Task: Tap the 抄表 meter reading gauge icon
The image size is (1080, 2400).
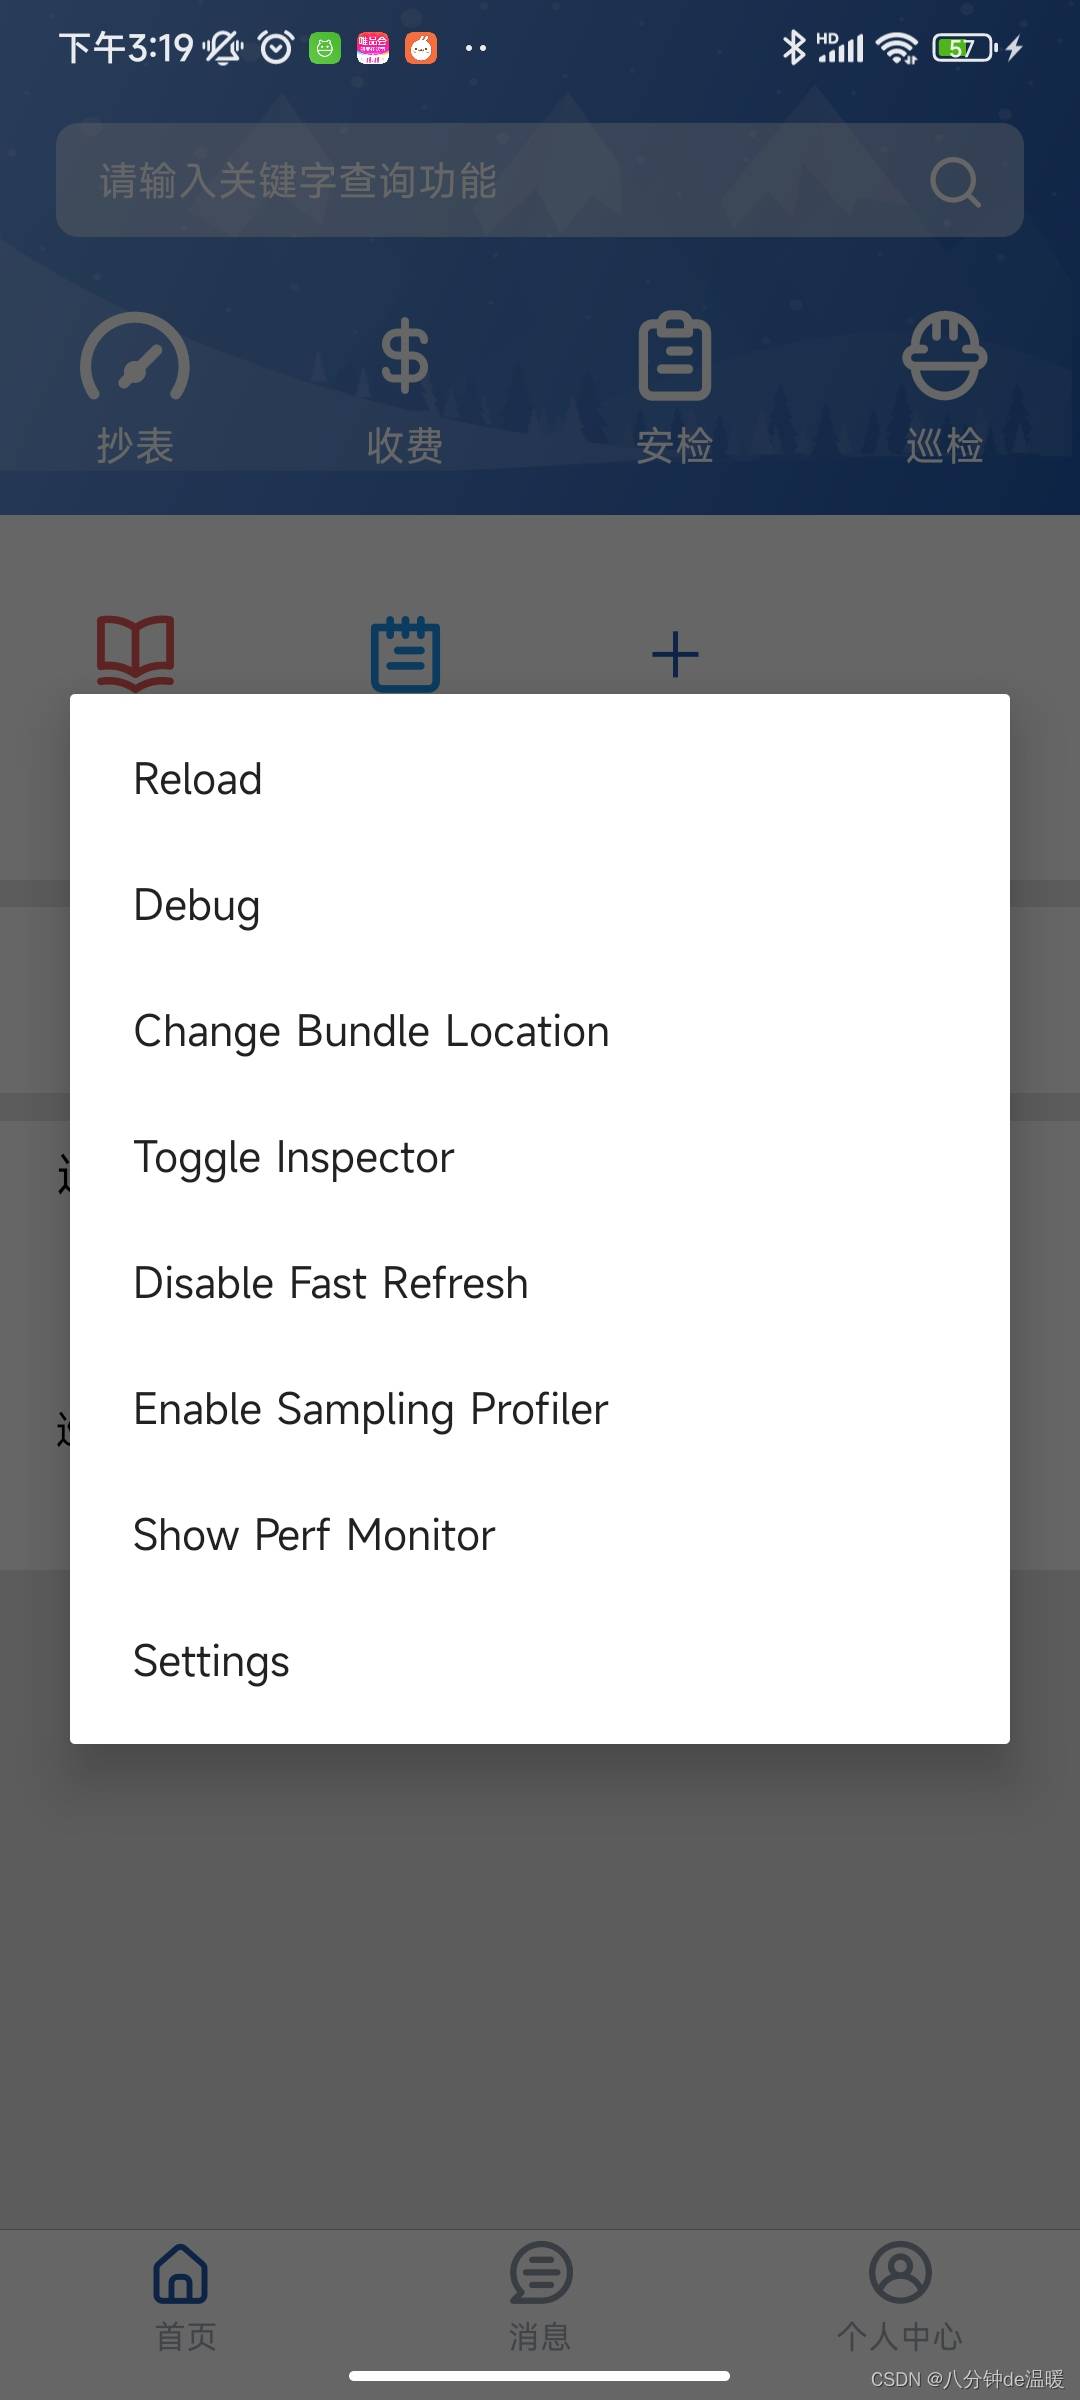Action: 135,358
